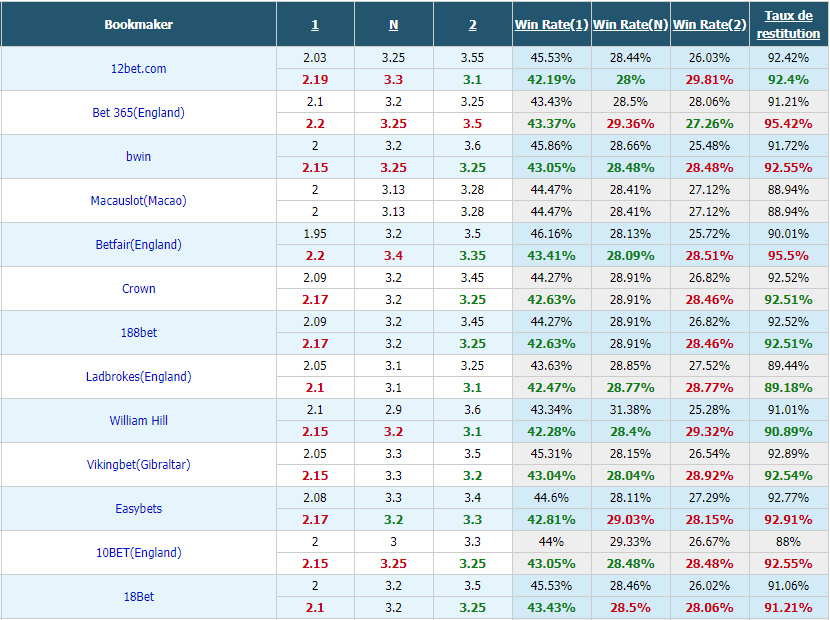Sort by the column 2 header

tap(473, 25)
